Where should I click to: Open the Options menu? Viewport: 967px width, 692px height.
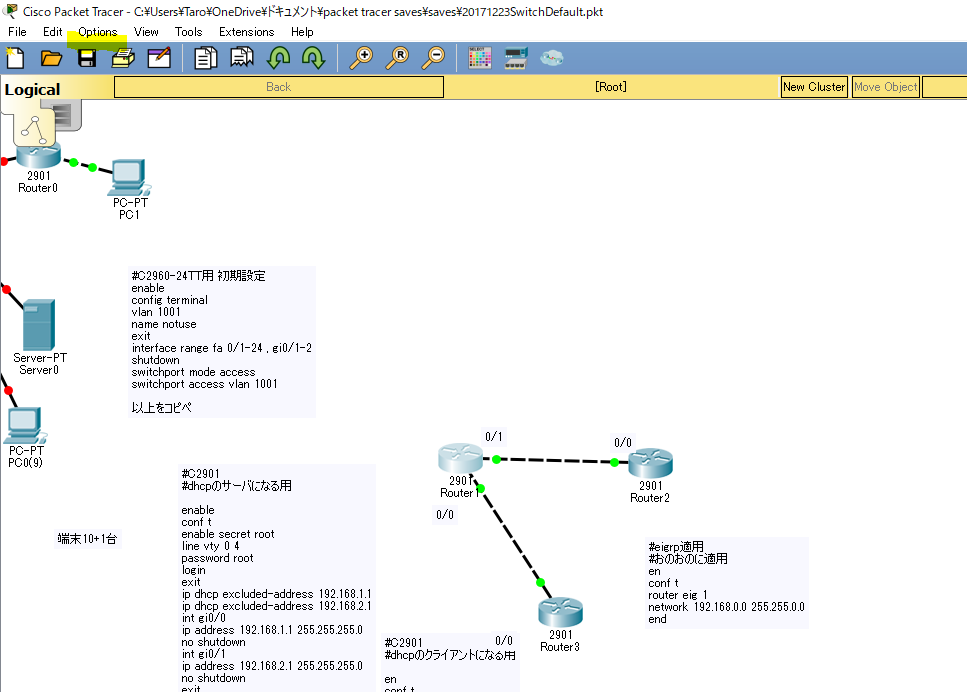96,31
